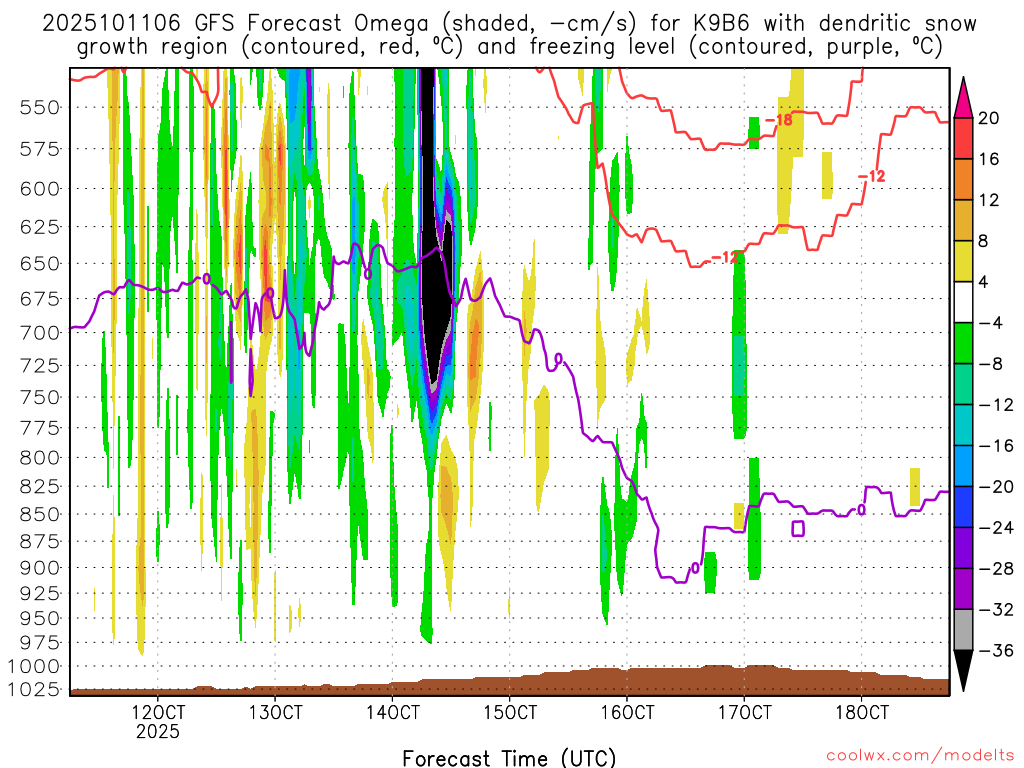Click the 700 pressure level label
Viewport: 1024px width, 768px height.
tap(40, 333)
